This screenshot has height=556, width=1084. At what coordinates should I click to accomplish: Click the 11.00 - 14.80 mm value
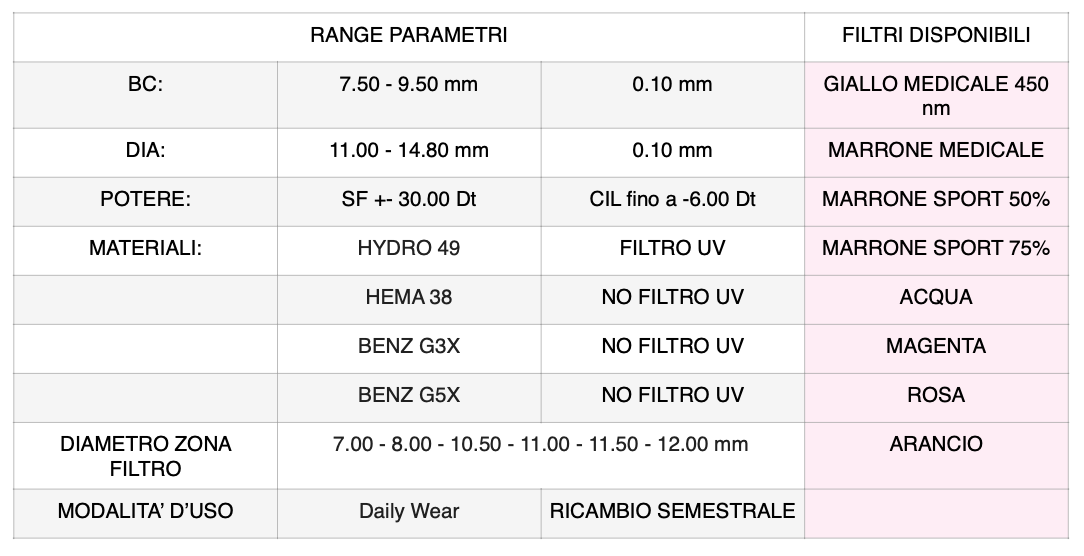(409, 151)
